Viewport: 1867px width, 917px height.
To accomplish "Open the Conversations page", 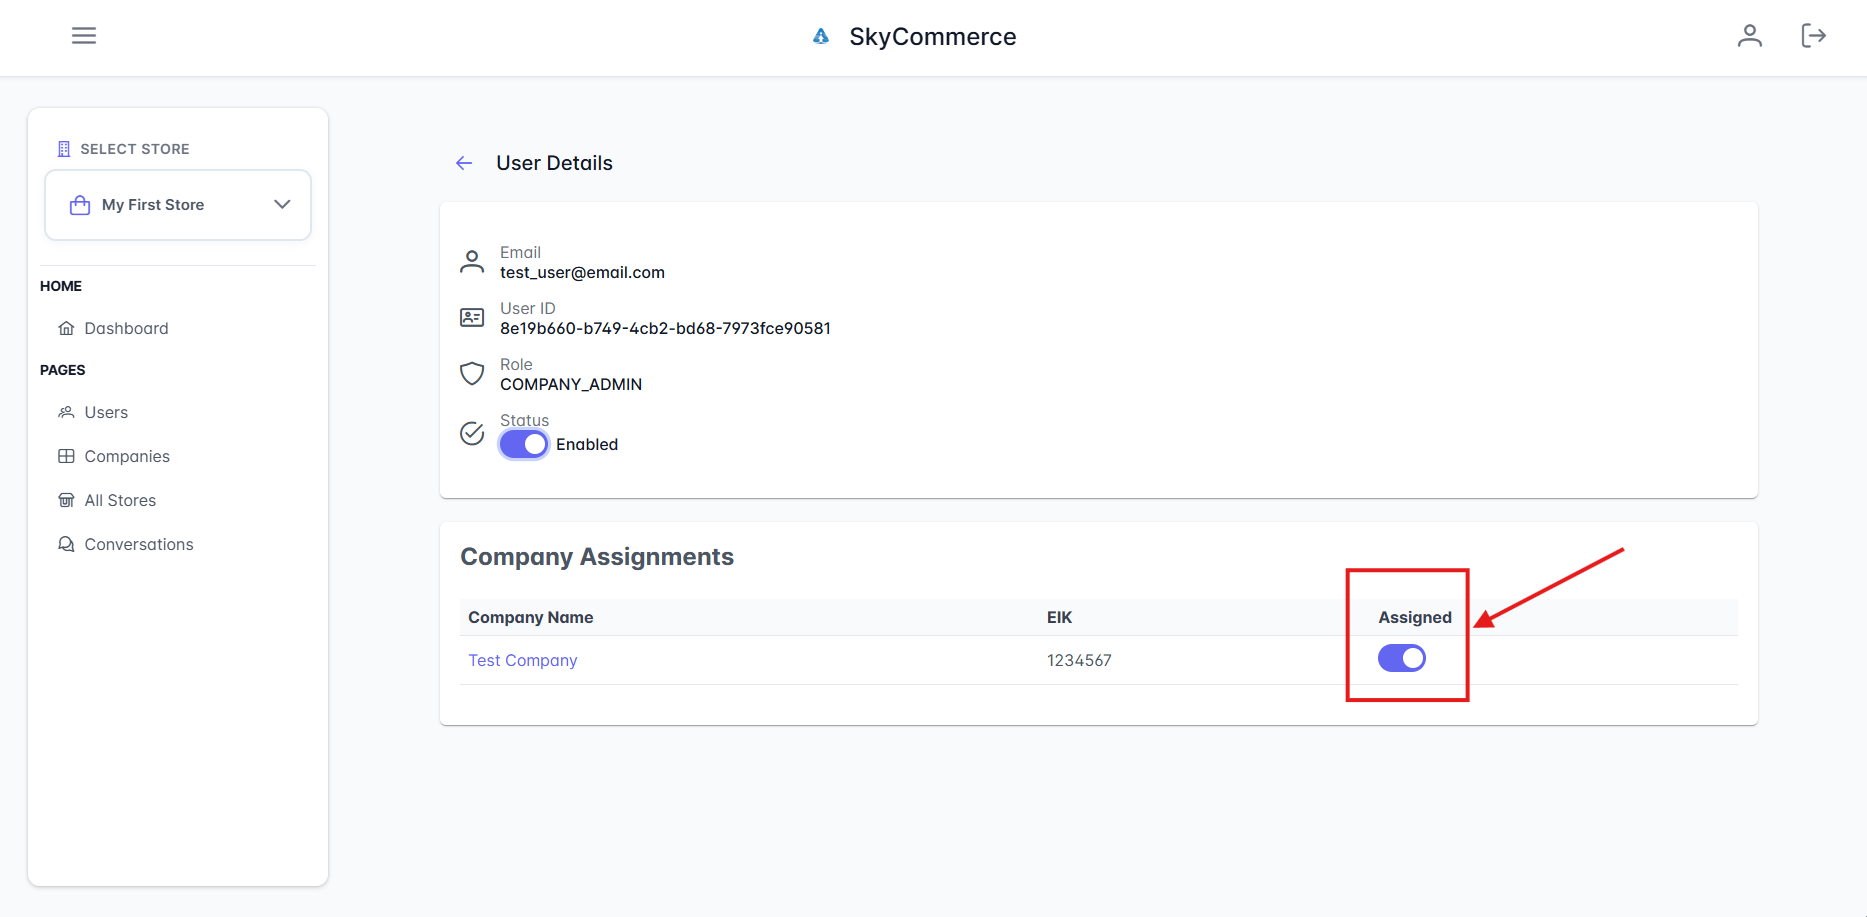I will [139, 544].
